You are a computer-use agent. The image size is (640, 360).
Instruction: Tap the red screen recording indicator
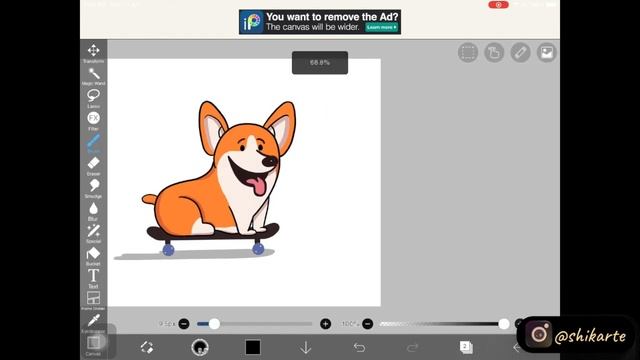point(498,4)
